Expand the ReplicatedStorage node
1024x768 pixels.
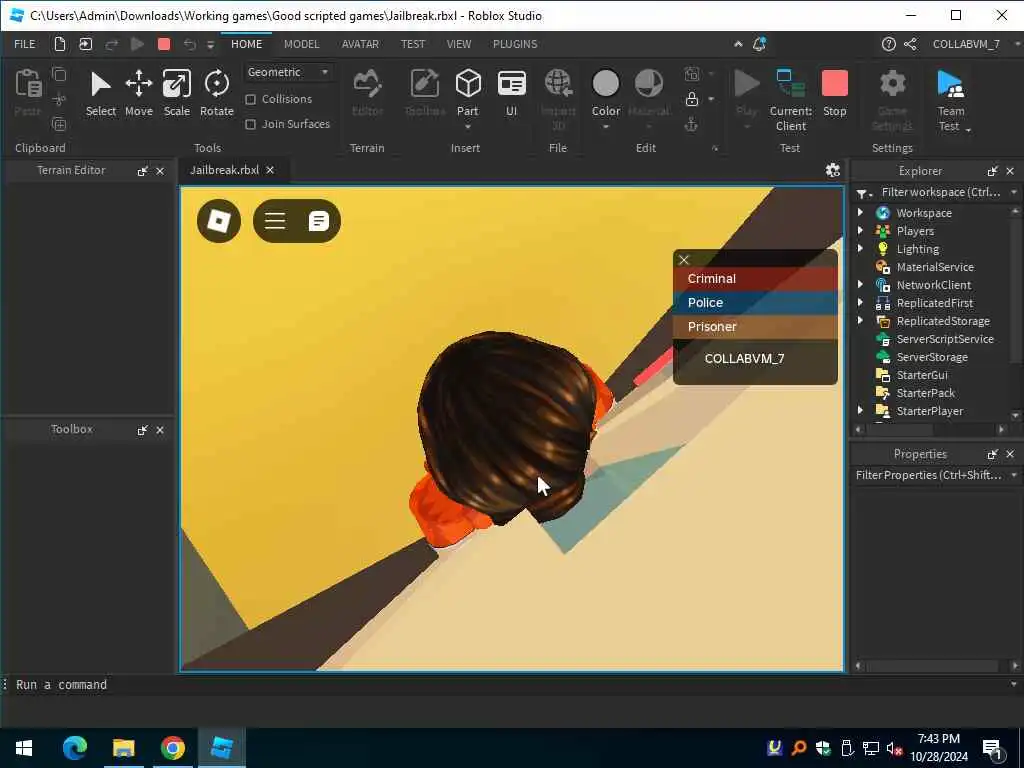860,321
